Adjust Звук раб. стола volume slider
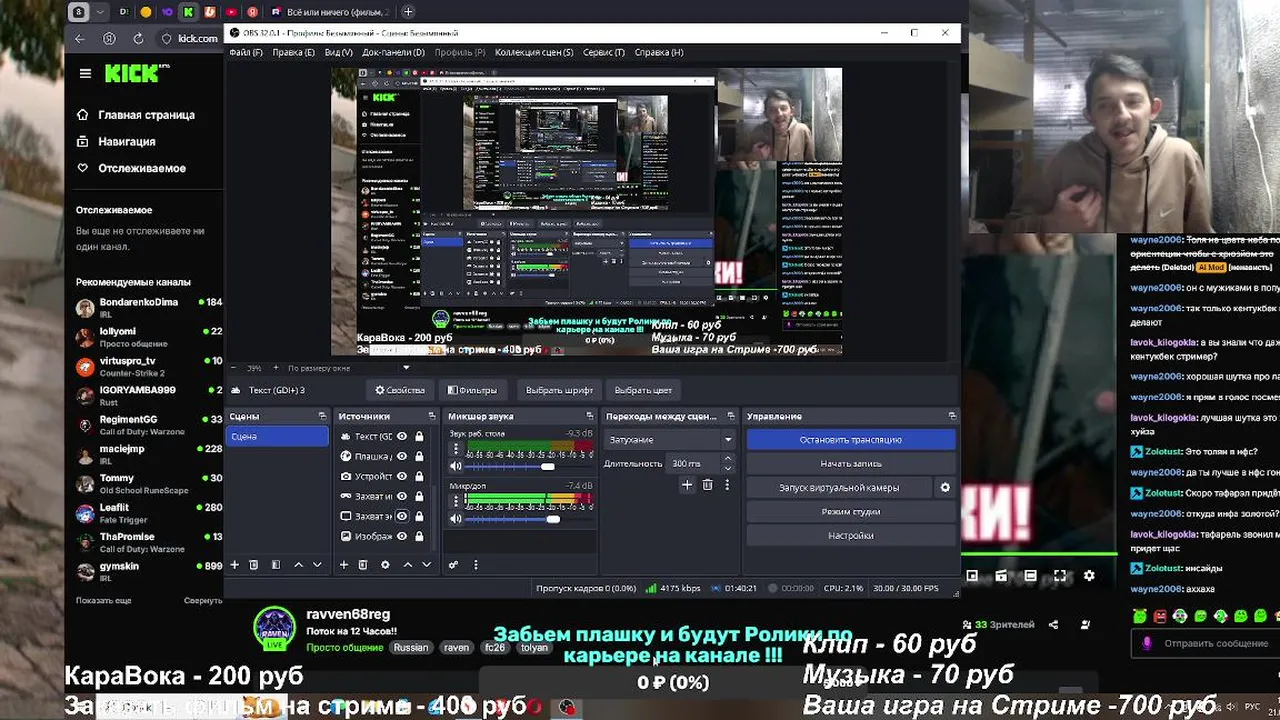The height and width of the screenshot is (720, 1280). [x=547, y=467]
